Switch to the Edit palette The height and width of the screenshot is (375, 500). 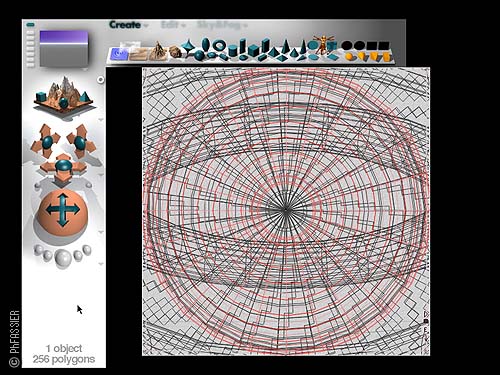[170, 25]
